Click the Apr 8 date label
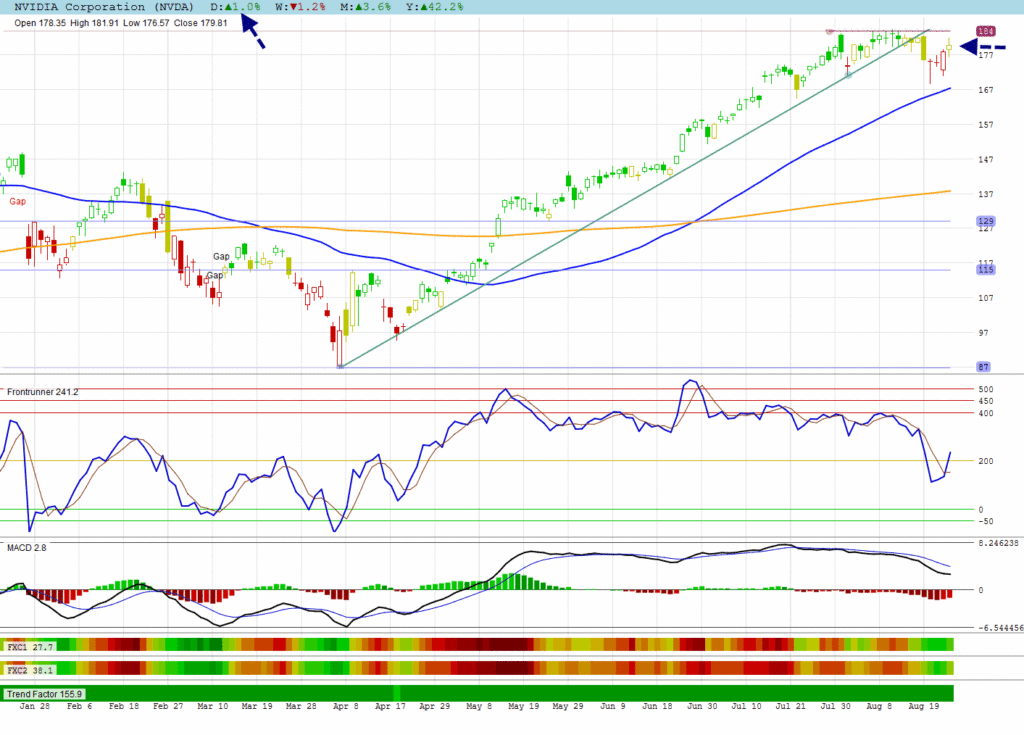The width and height of the screenshot is (1024, 735). [346, 706]
